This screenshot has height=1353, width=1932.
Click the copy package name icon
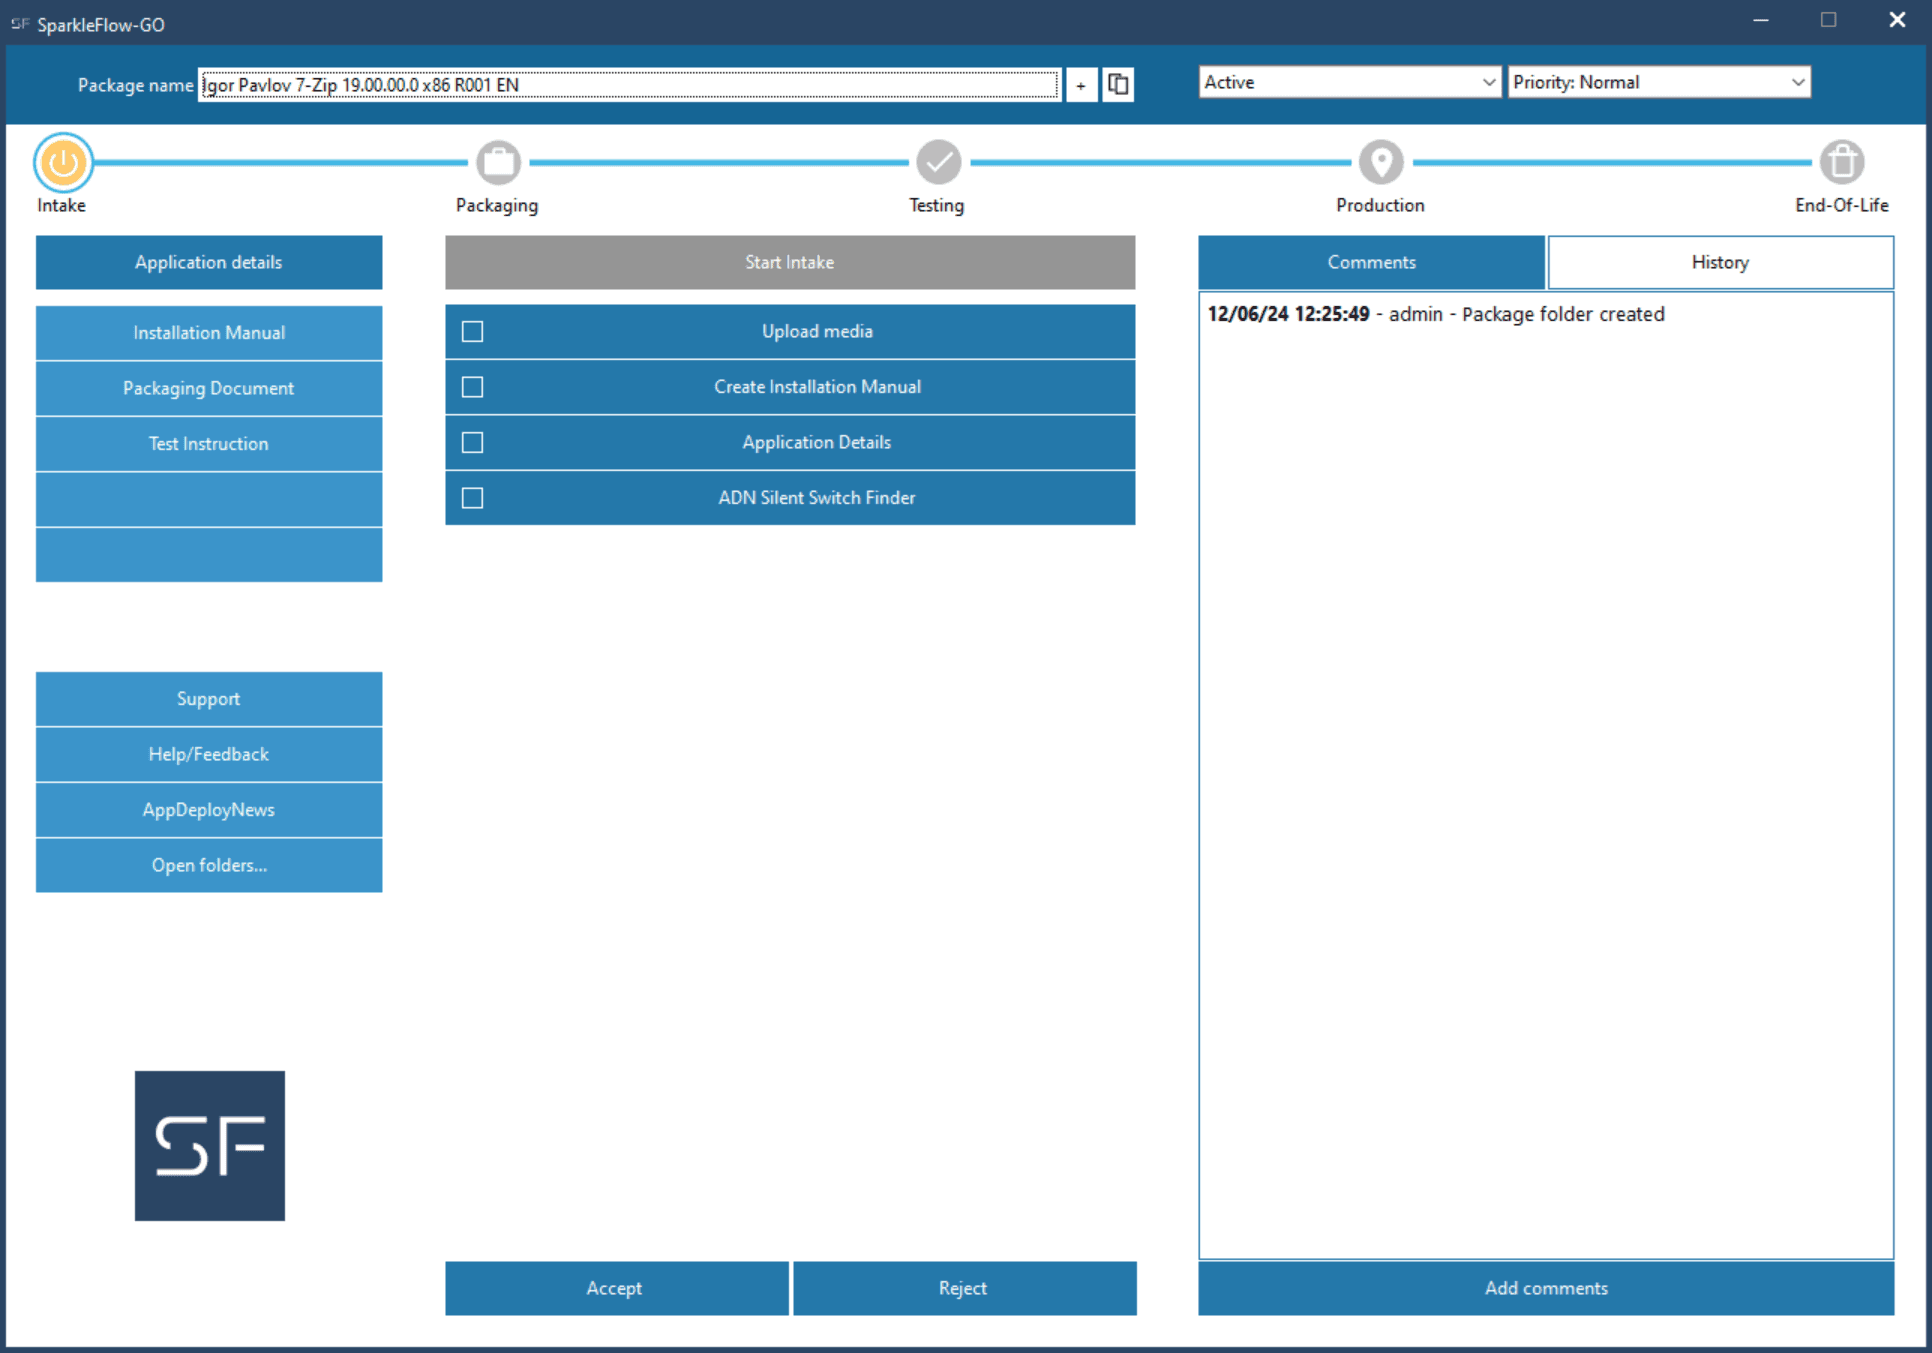[x=1118, y=85]
